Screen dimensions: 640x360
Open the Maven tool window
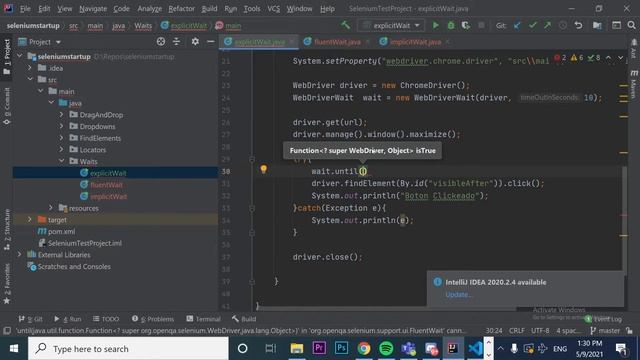click(634, 84)
